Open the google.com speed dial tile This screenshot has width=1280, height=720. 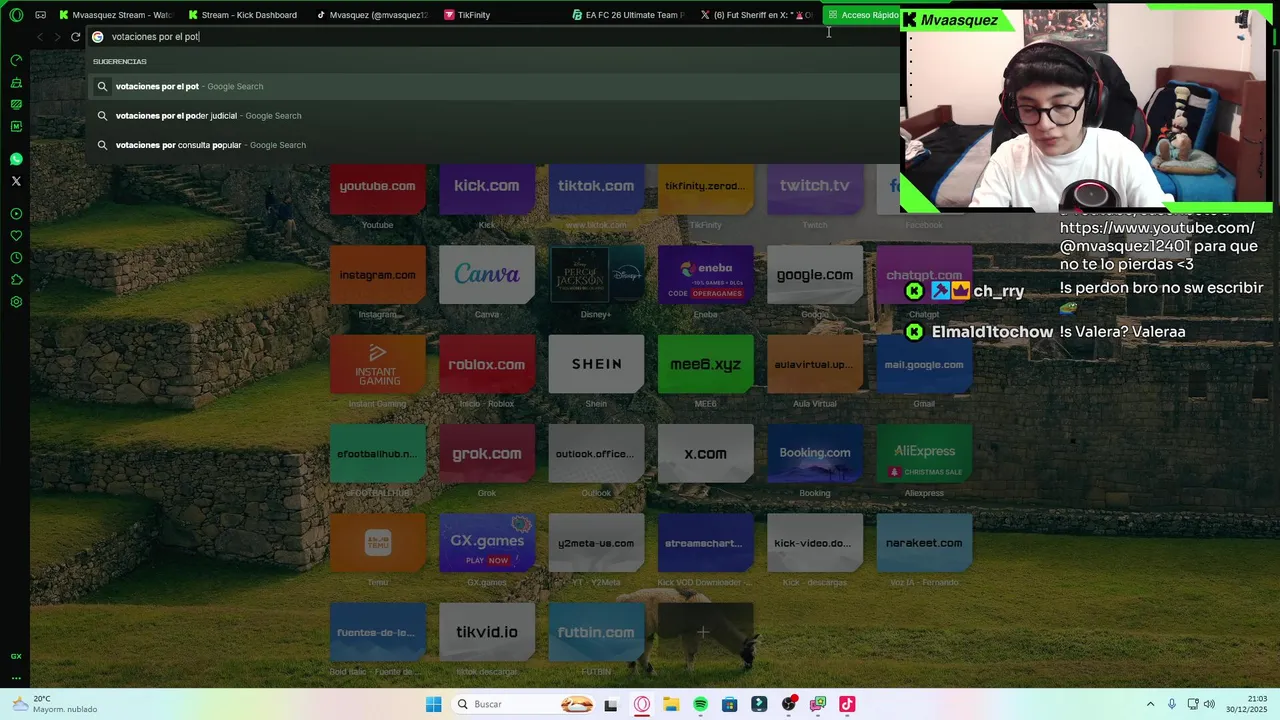tap(815, 275)
